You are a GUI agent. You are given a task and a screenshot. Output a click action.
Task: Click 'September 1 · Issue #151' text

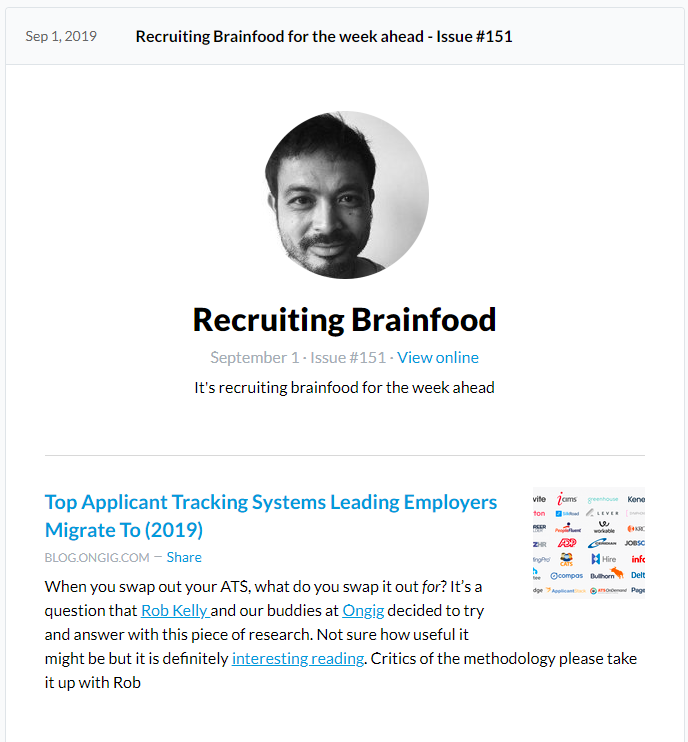point(298,357)
